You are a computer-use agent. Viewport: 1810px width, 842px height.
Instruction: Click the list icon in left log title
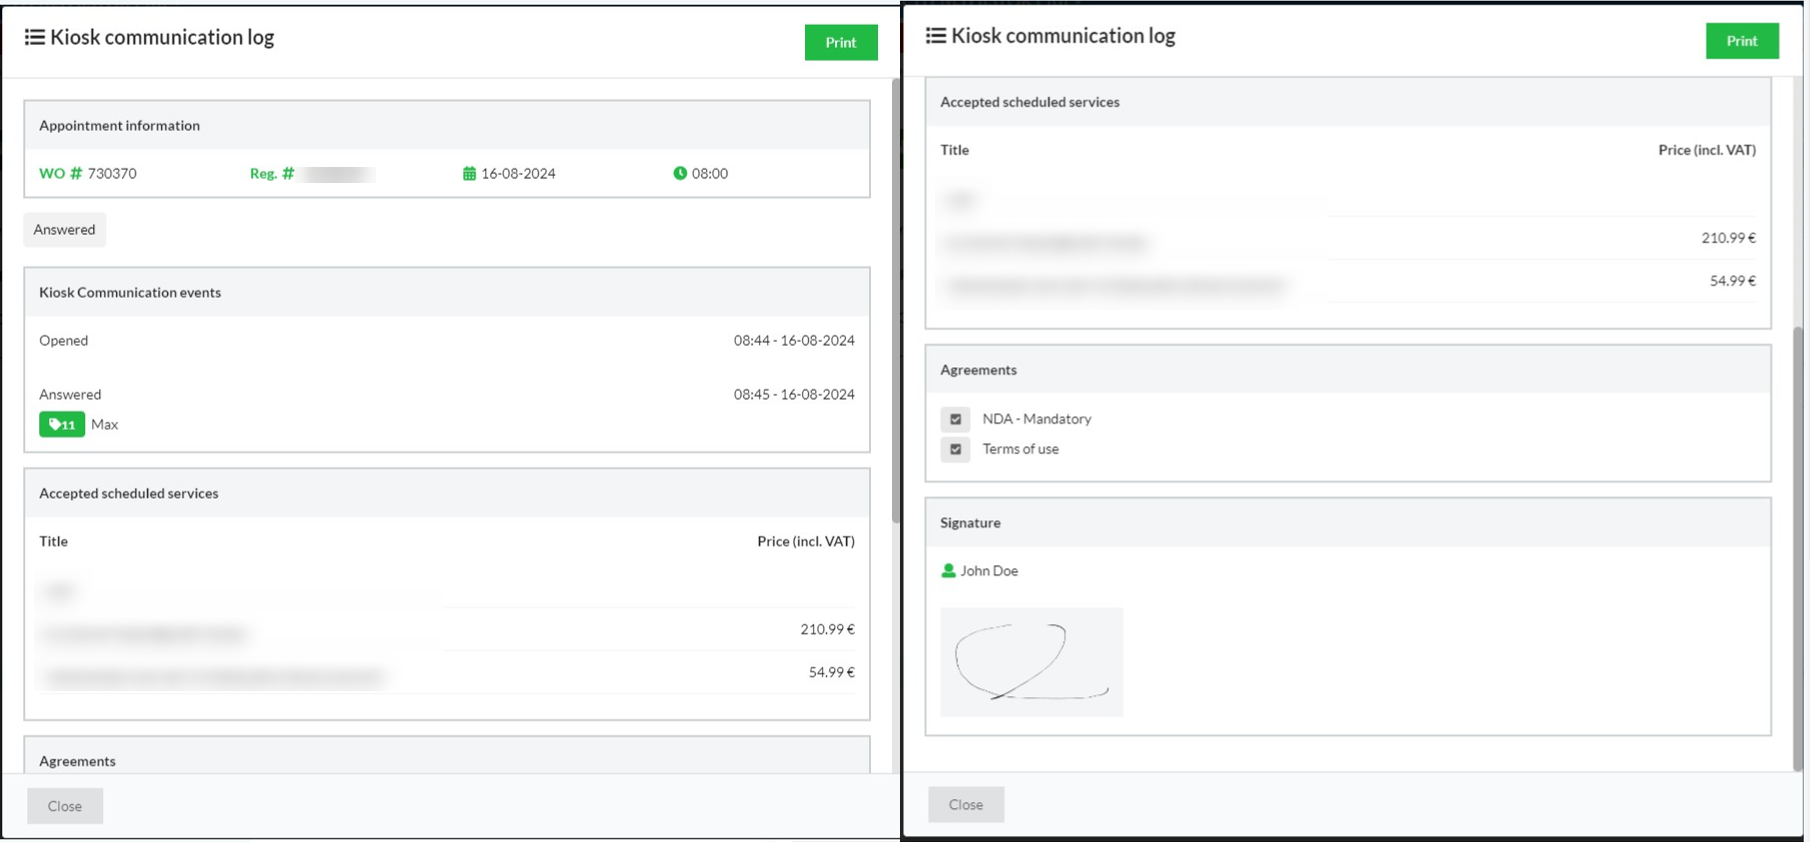pyautogui.click(x=34, y=38)
